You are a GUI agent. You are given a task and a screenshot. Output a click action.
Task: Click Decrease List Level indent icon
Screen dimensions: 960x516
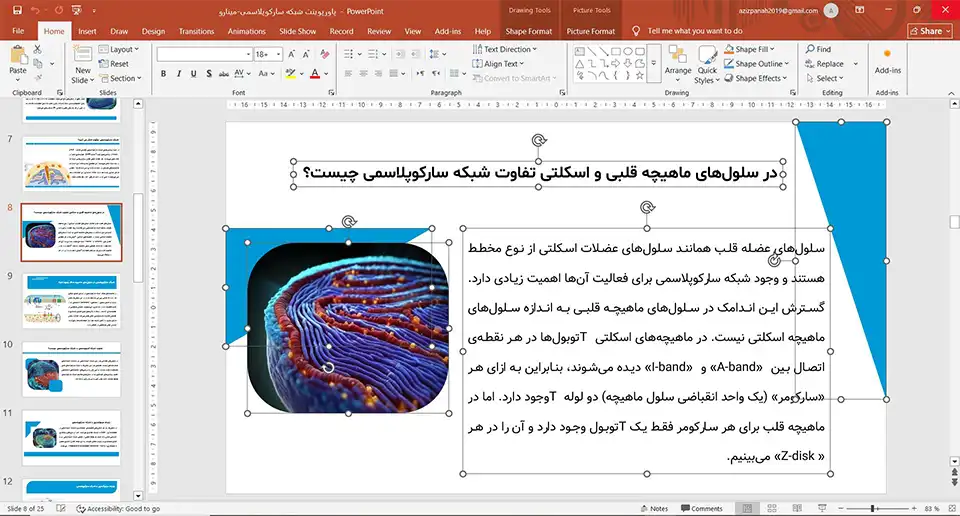399,54
